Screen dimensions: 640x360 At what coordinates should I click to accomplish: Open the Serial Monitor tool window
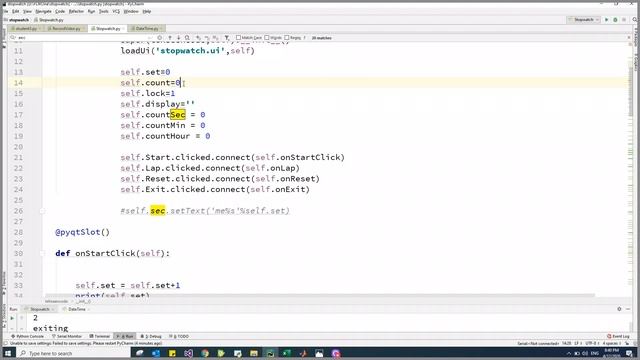click(67, 336)
